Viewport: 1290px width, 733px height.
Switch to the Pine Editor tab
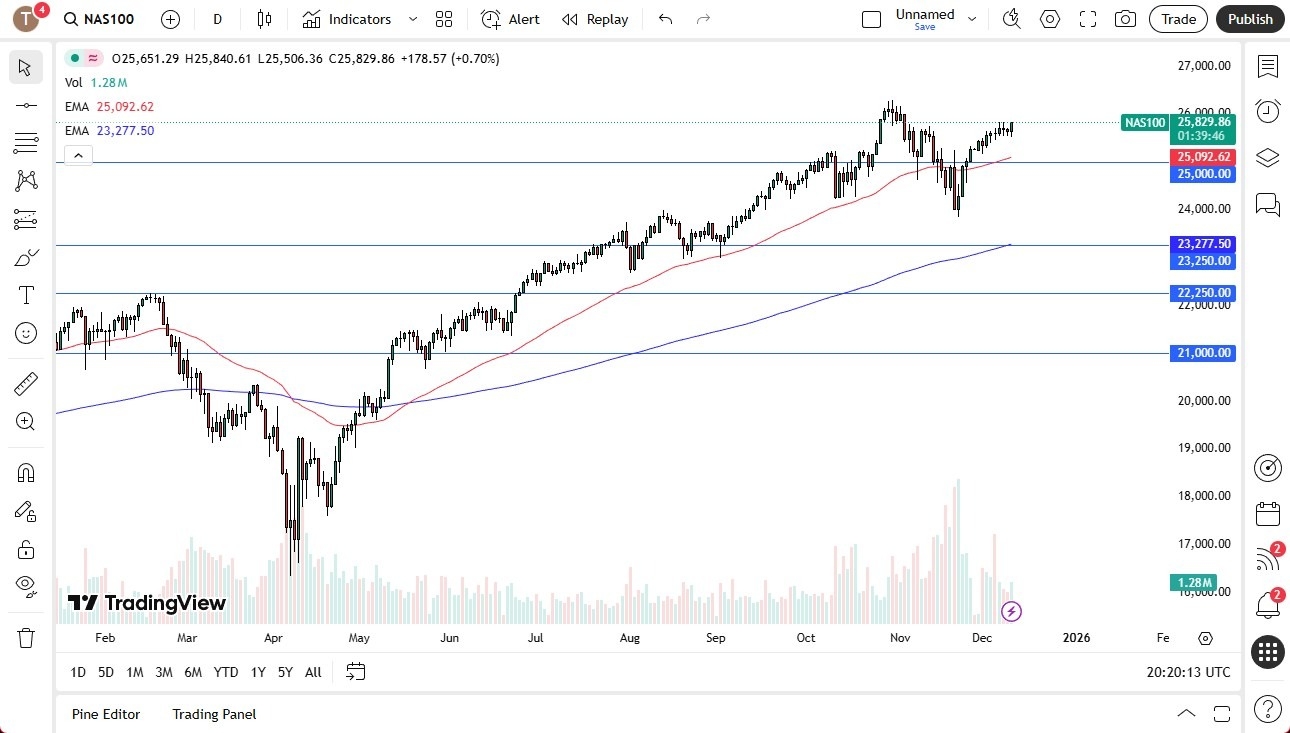105,714
